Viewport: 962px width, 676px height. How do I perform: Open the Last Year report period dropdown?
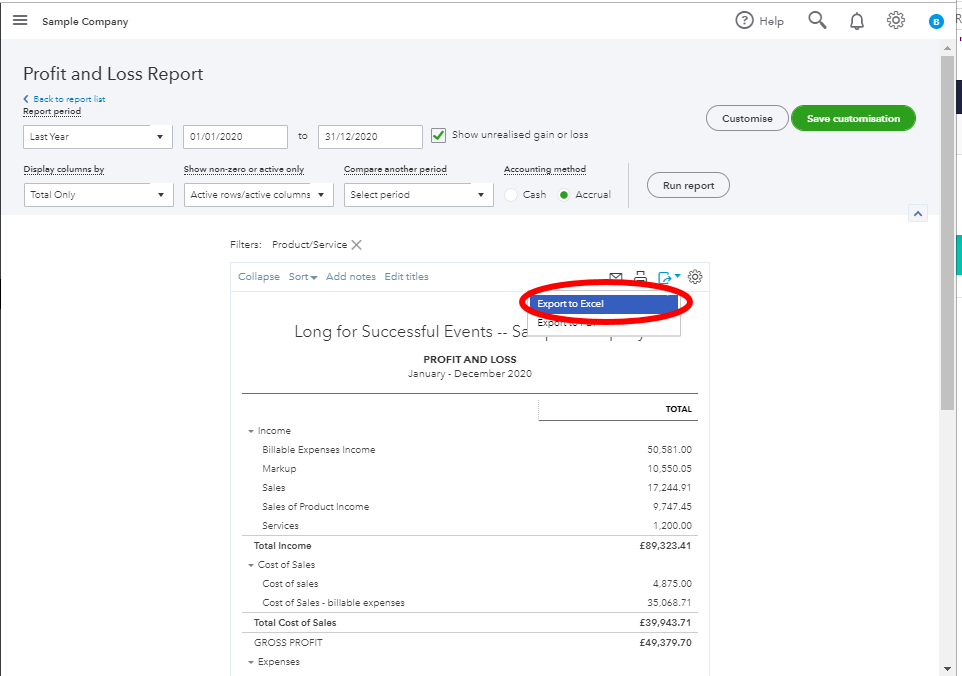pos(98,137)
